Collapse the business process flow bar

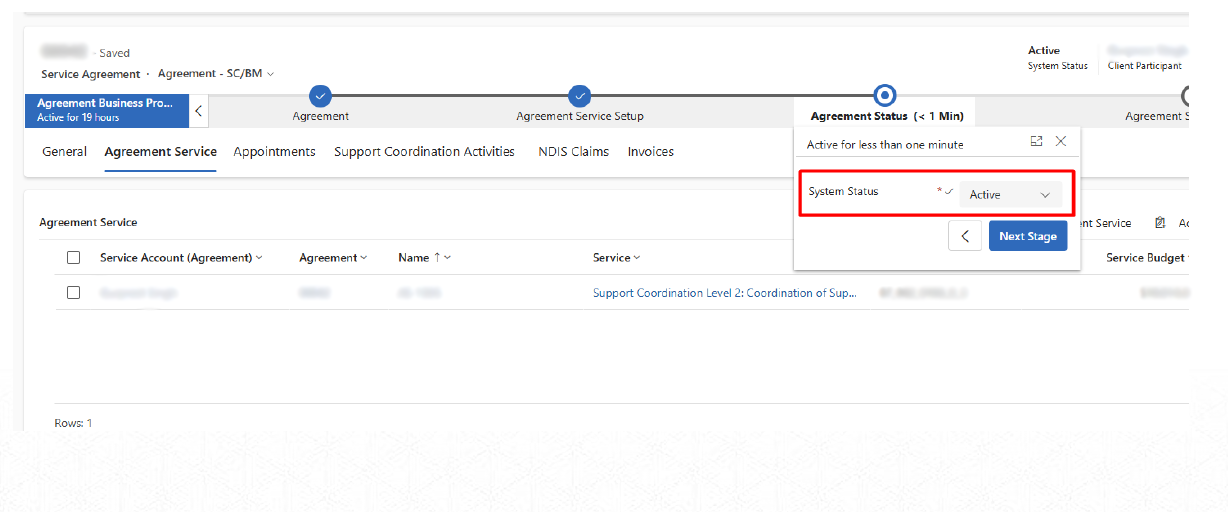click(199, 110)
